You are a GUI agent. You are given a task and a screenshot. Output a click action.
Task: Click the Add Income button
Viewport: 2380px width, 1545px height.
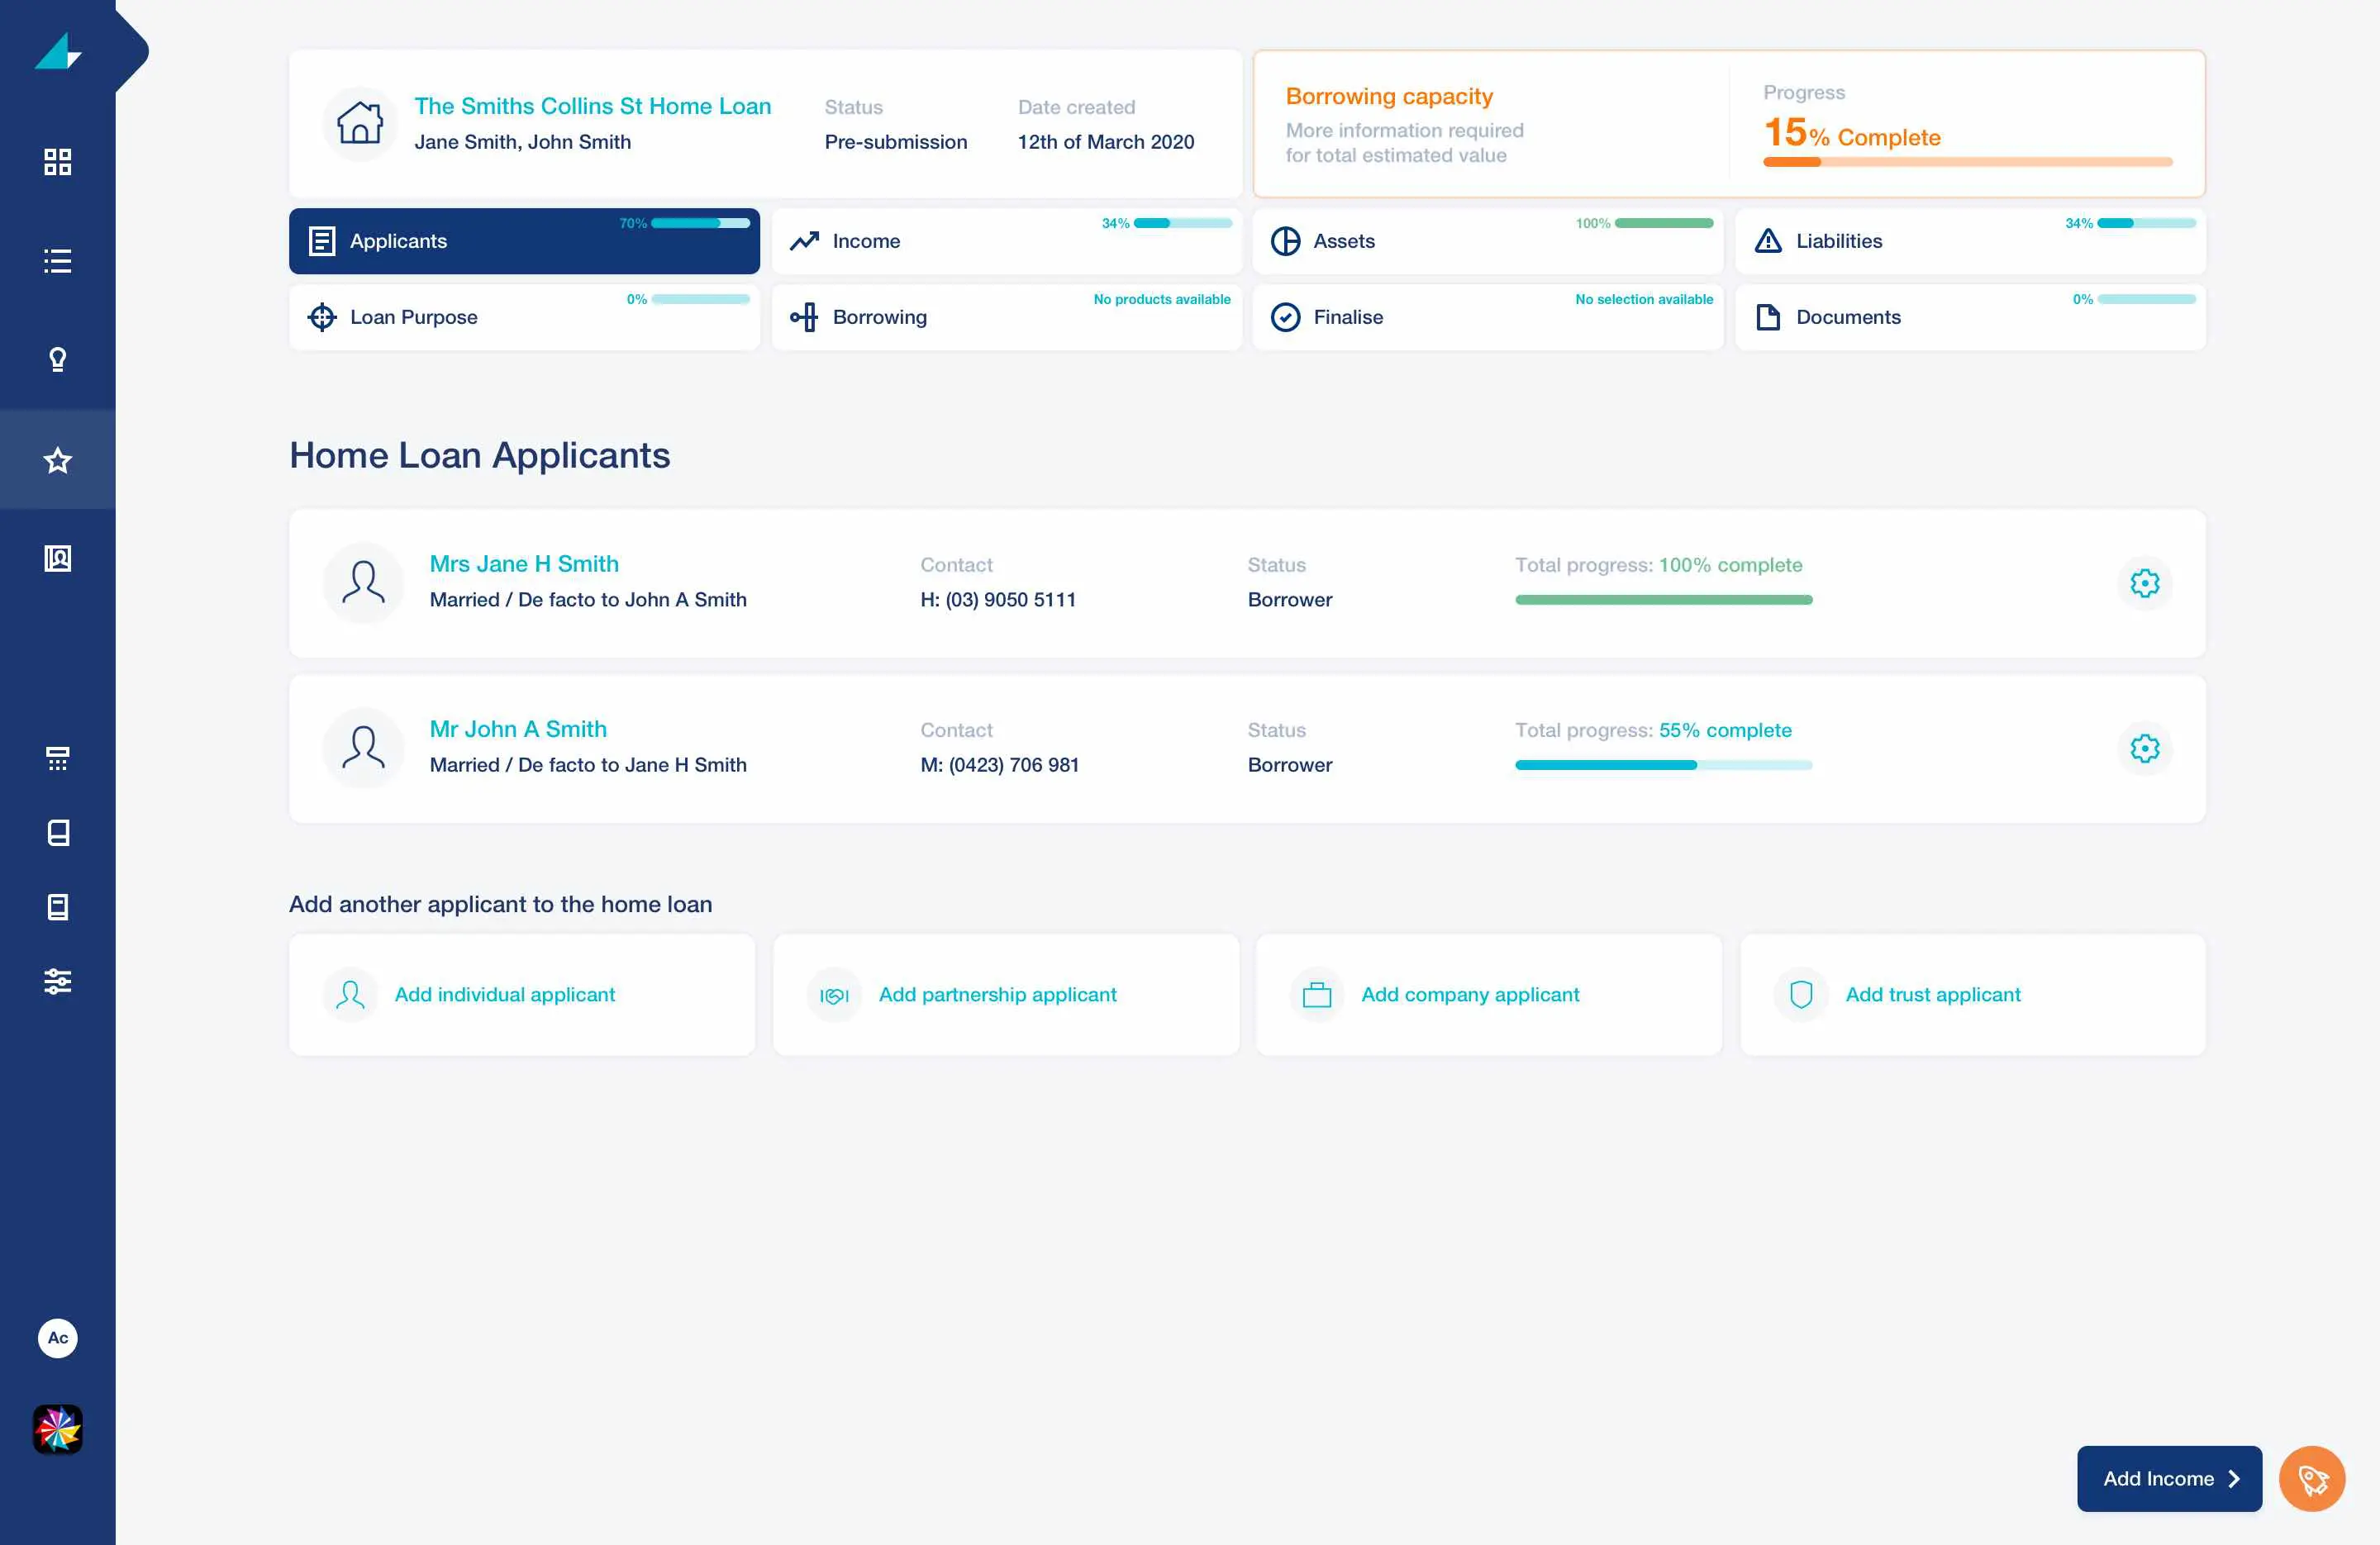[2168, 1478]
